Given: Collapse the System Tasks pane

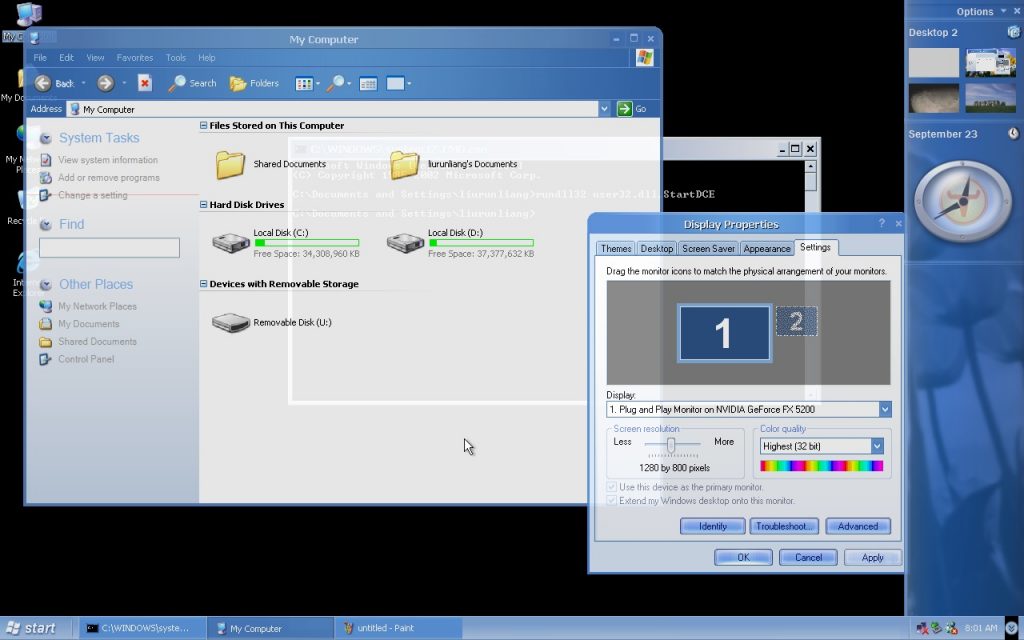Looking at the screenshot, I should (x=46, y=138).
